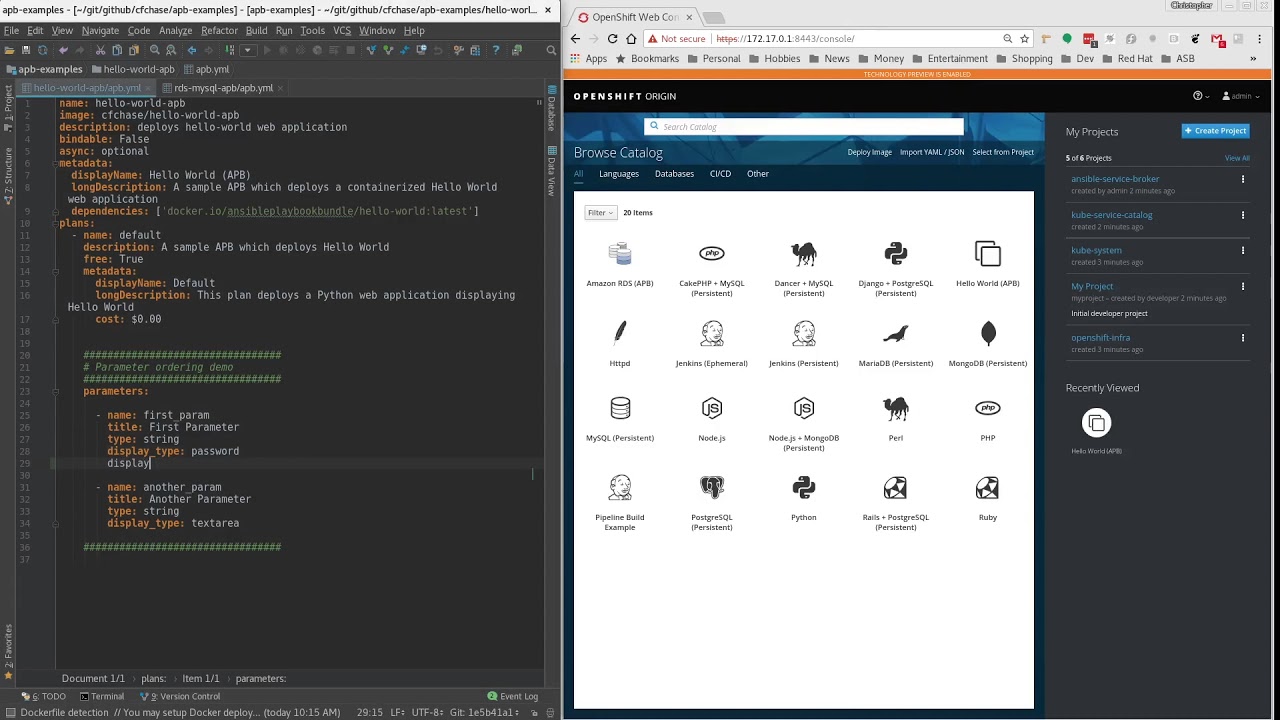Open actions menu for openshift-infra project

coord(1243,338)
